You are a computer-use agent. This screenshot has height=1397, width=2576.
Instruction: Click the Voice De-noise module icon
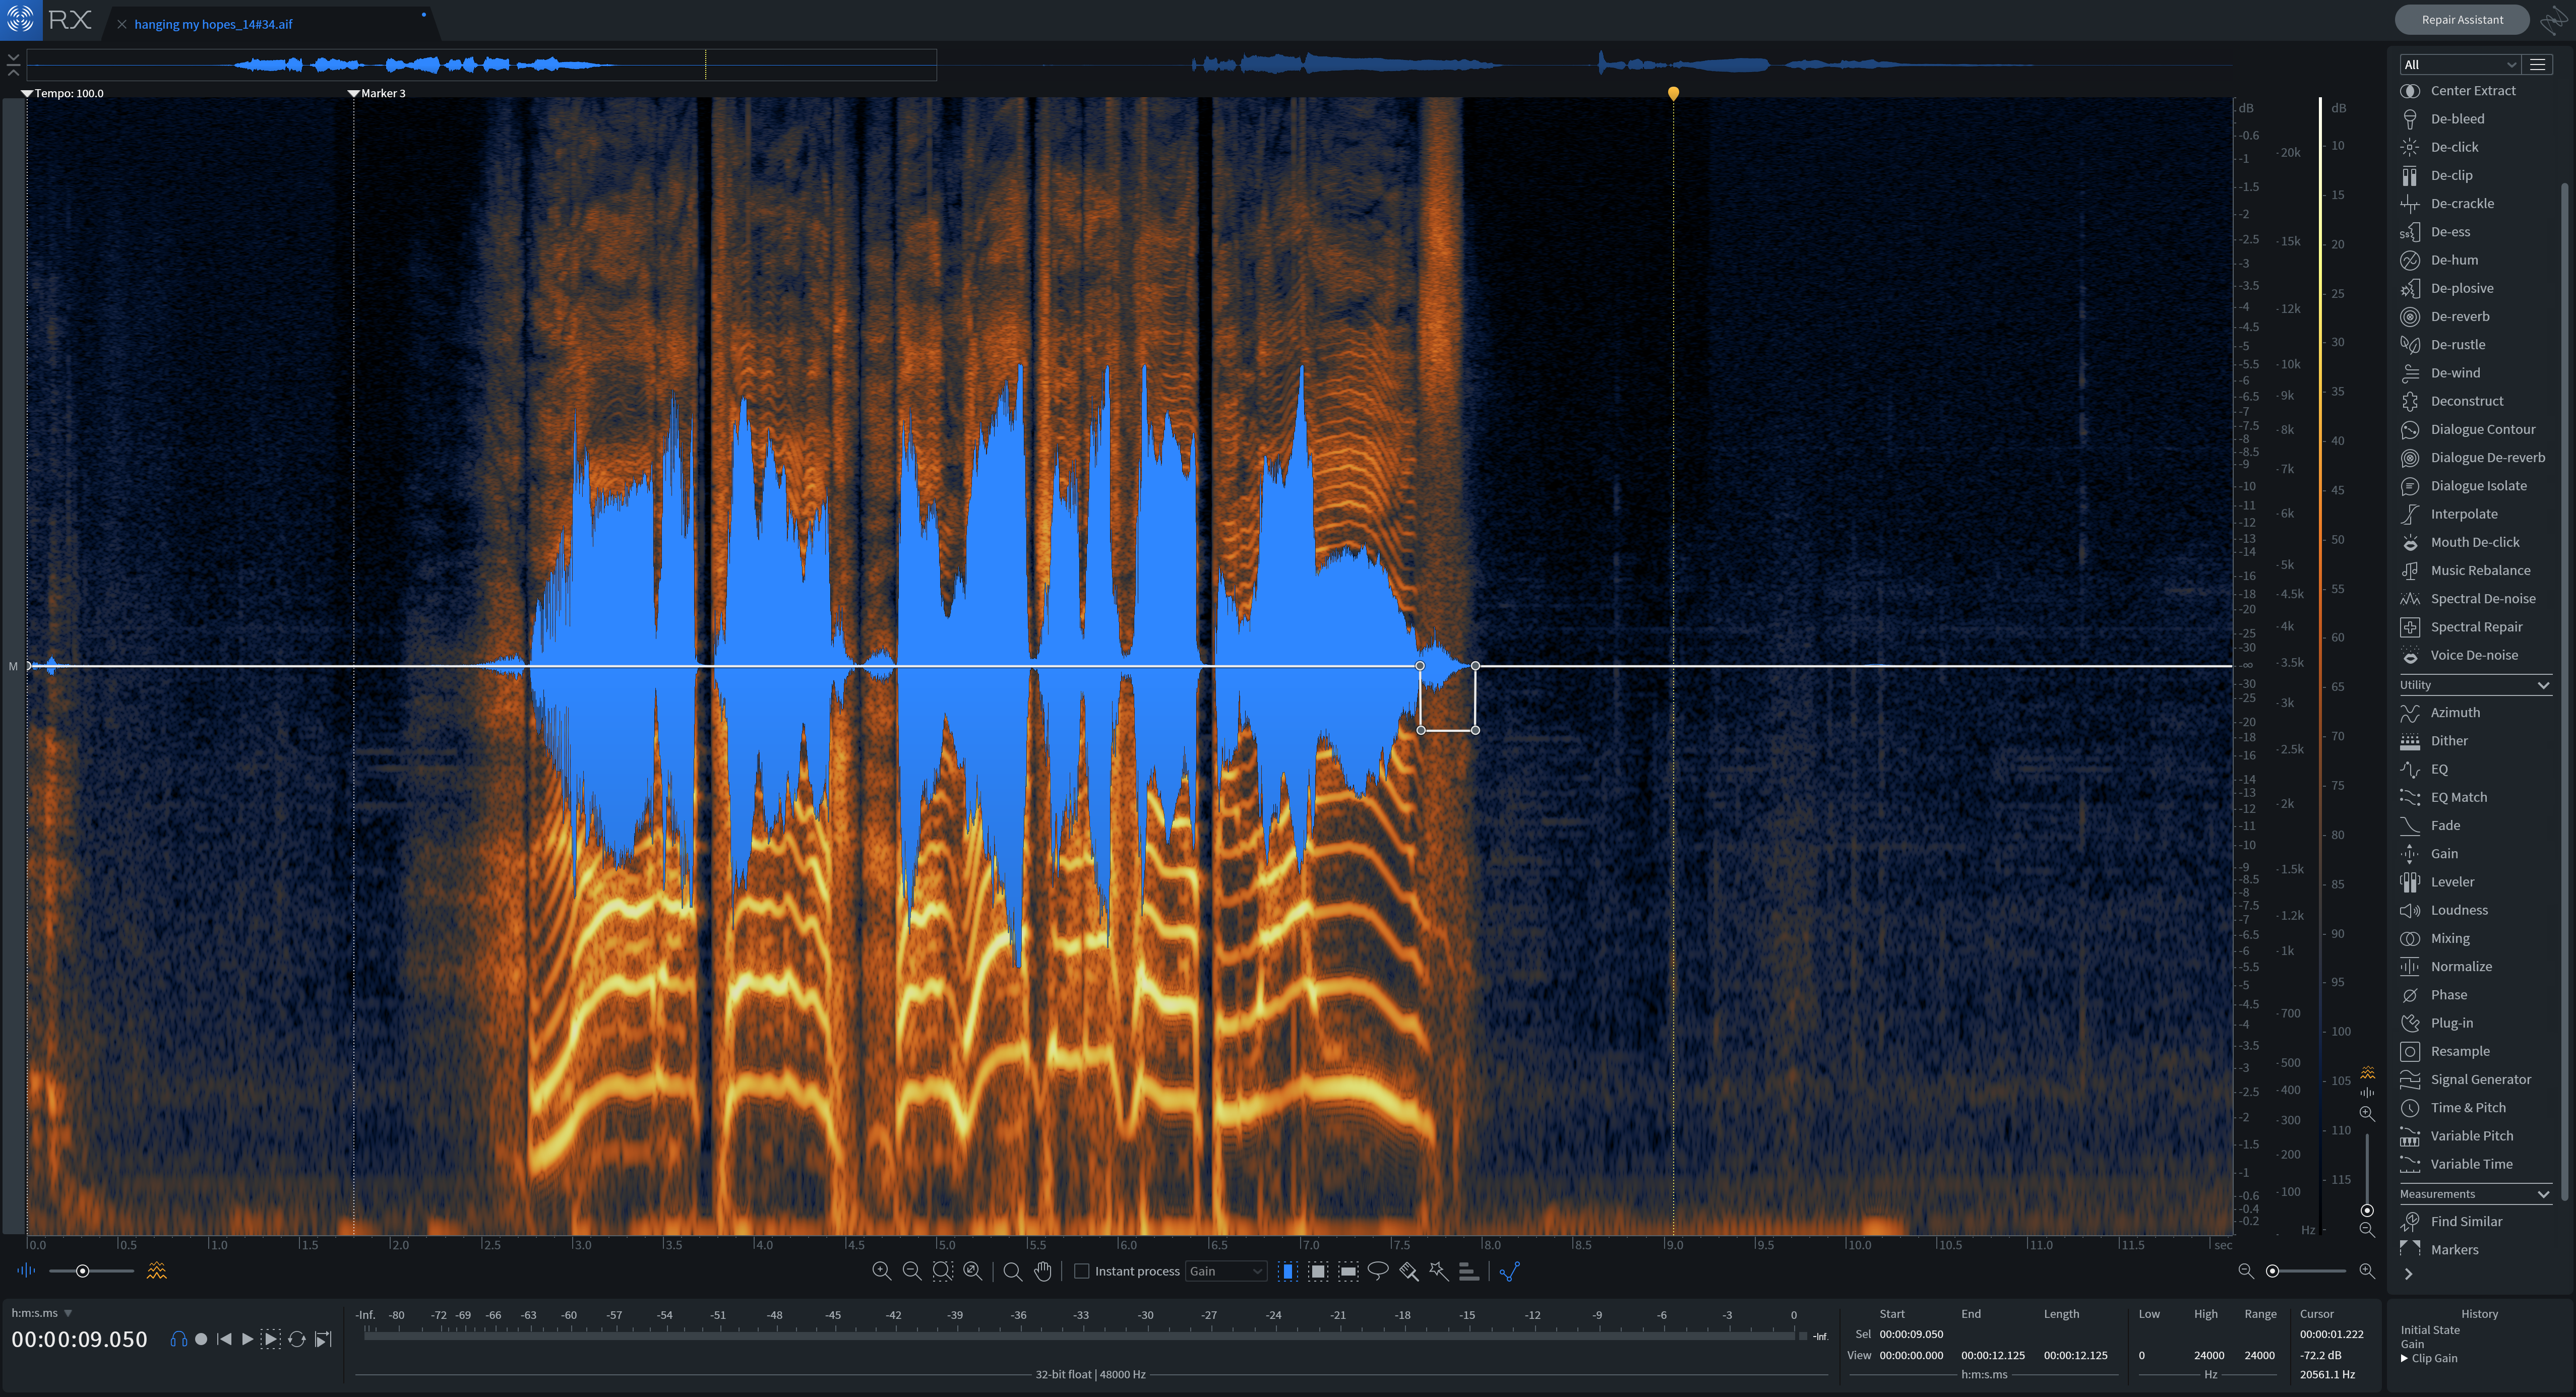pos(2410,656)
